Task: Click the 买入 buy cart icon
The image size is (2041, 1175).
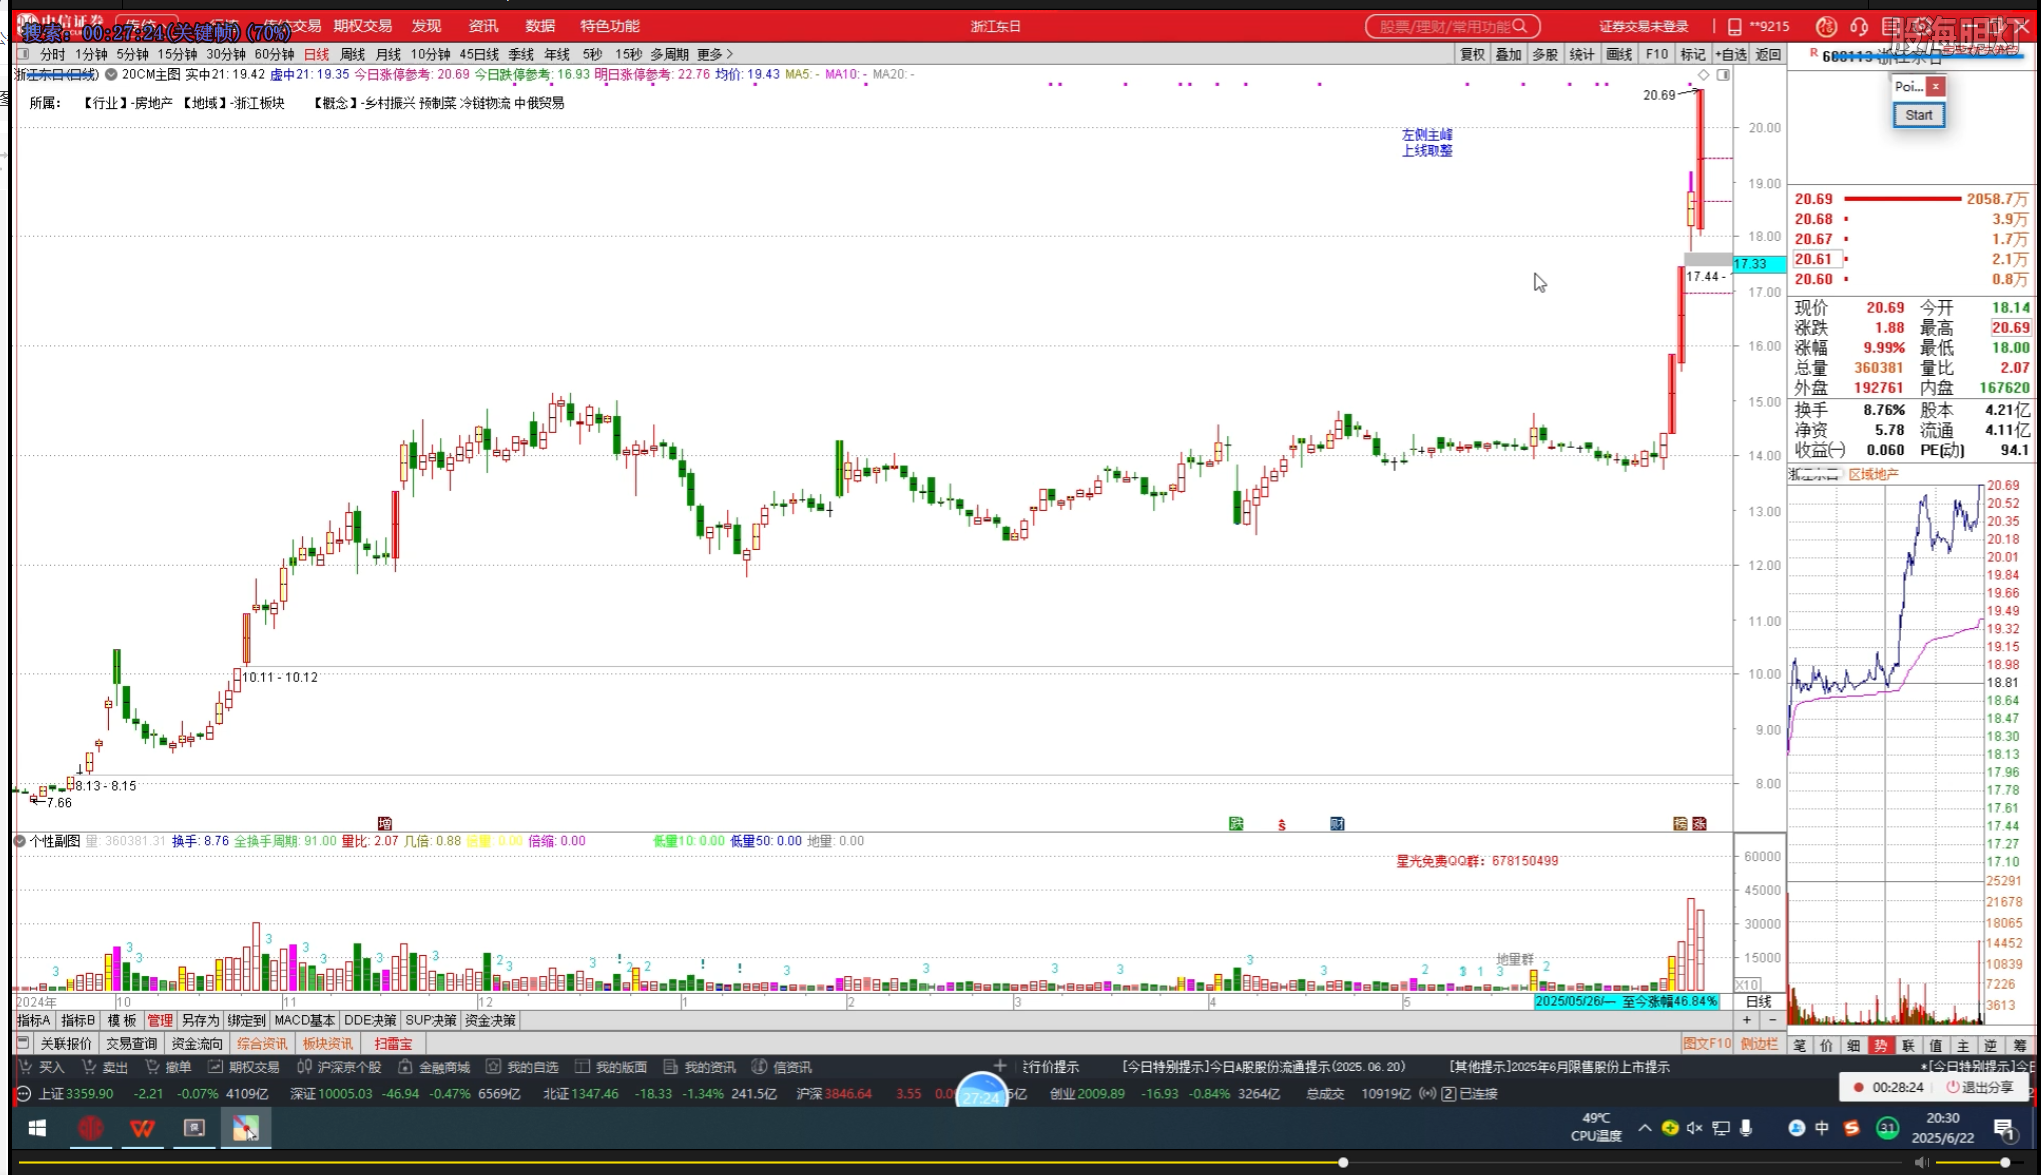Action: pos(26,1067)
